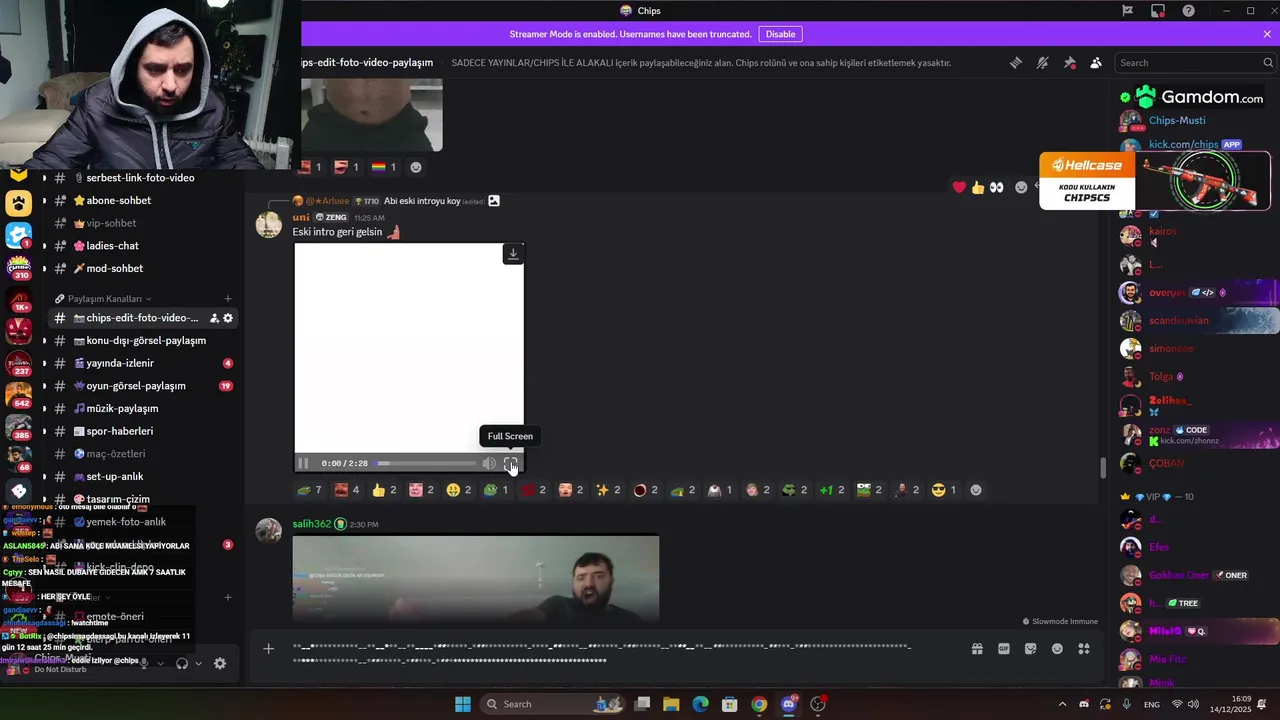Open the flag icon in title bar
This screenshot has height=720, width=1280.
coord(1128,11)
